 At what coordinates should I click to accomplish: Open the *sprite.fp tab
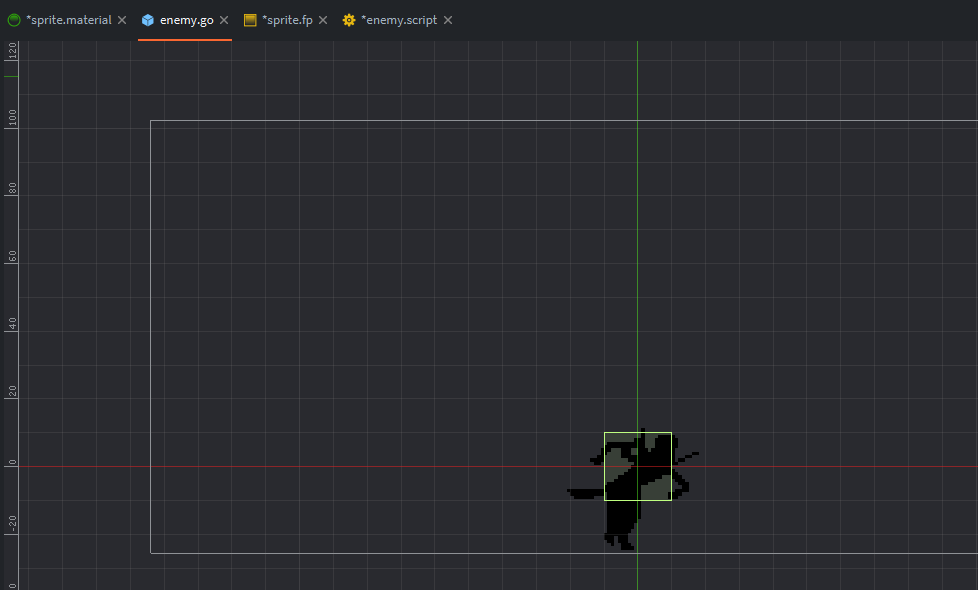(287, 20)
